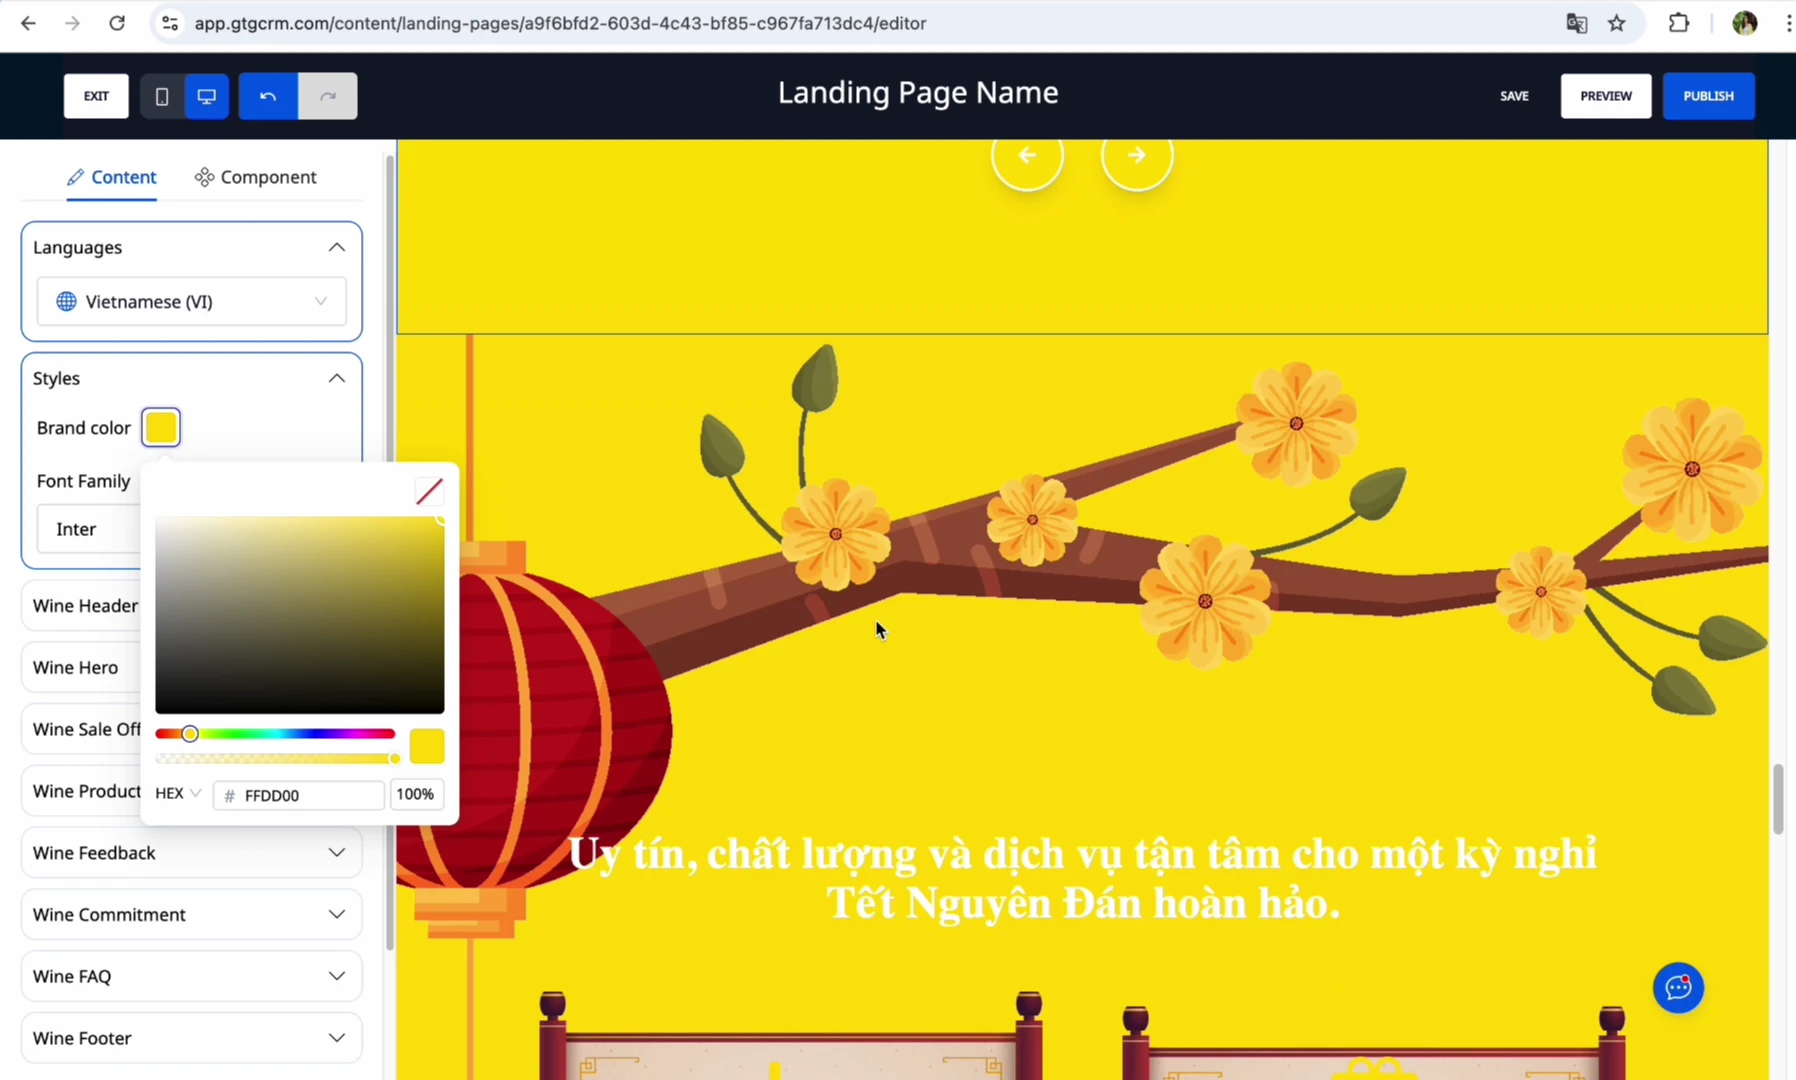Select the Content tab
The height and width of the screenshot is (1080, 1796).
tap(112, 177)
